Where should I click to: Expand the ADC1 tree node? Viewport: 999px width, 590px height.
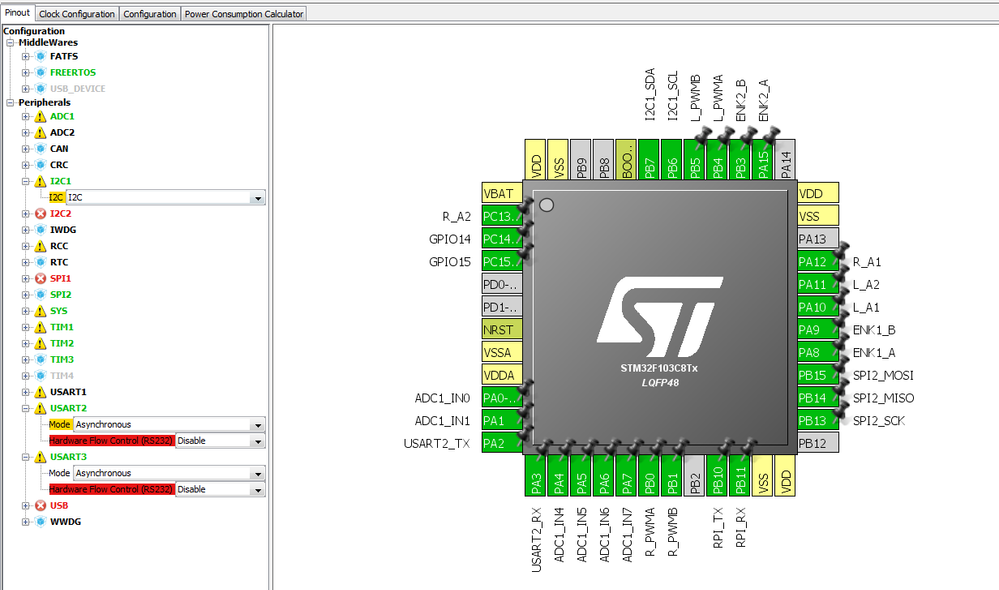[25, 117]
